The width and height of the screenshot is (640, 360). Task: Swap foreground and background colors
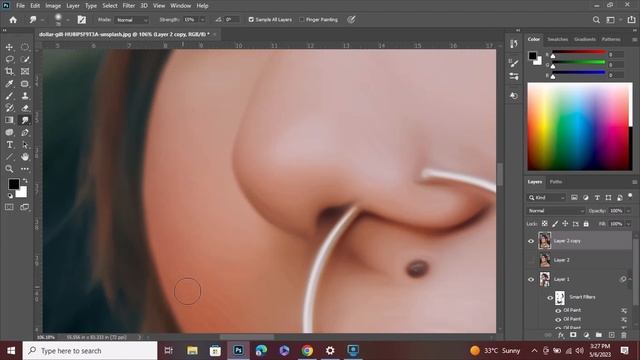point(25,180)
